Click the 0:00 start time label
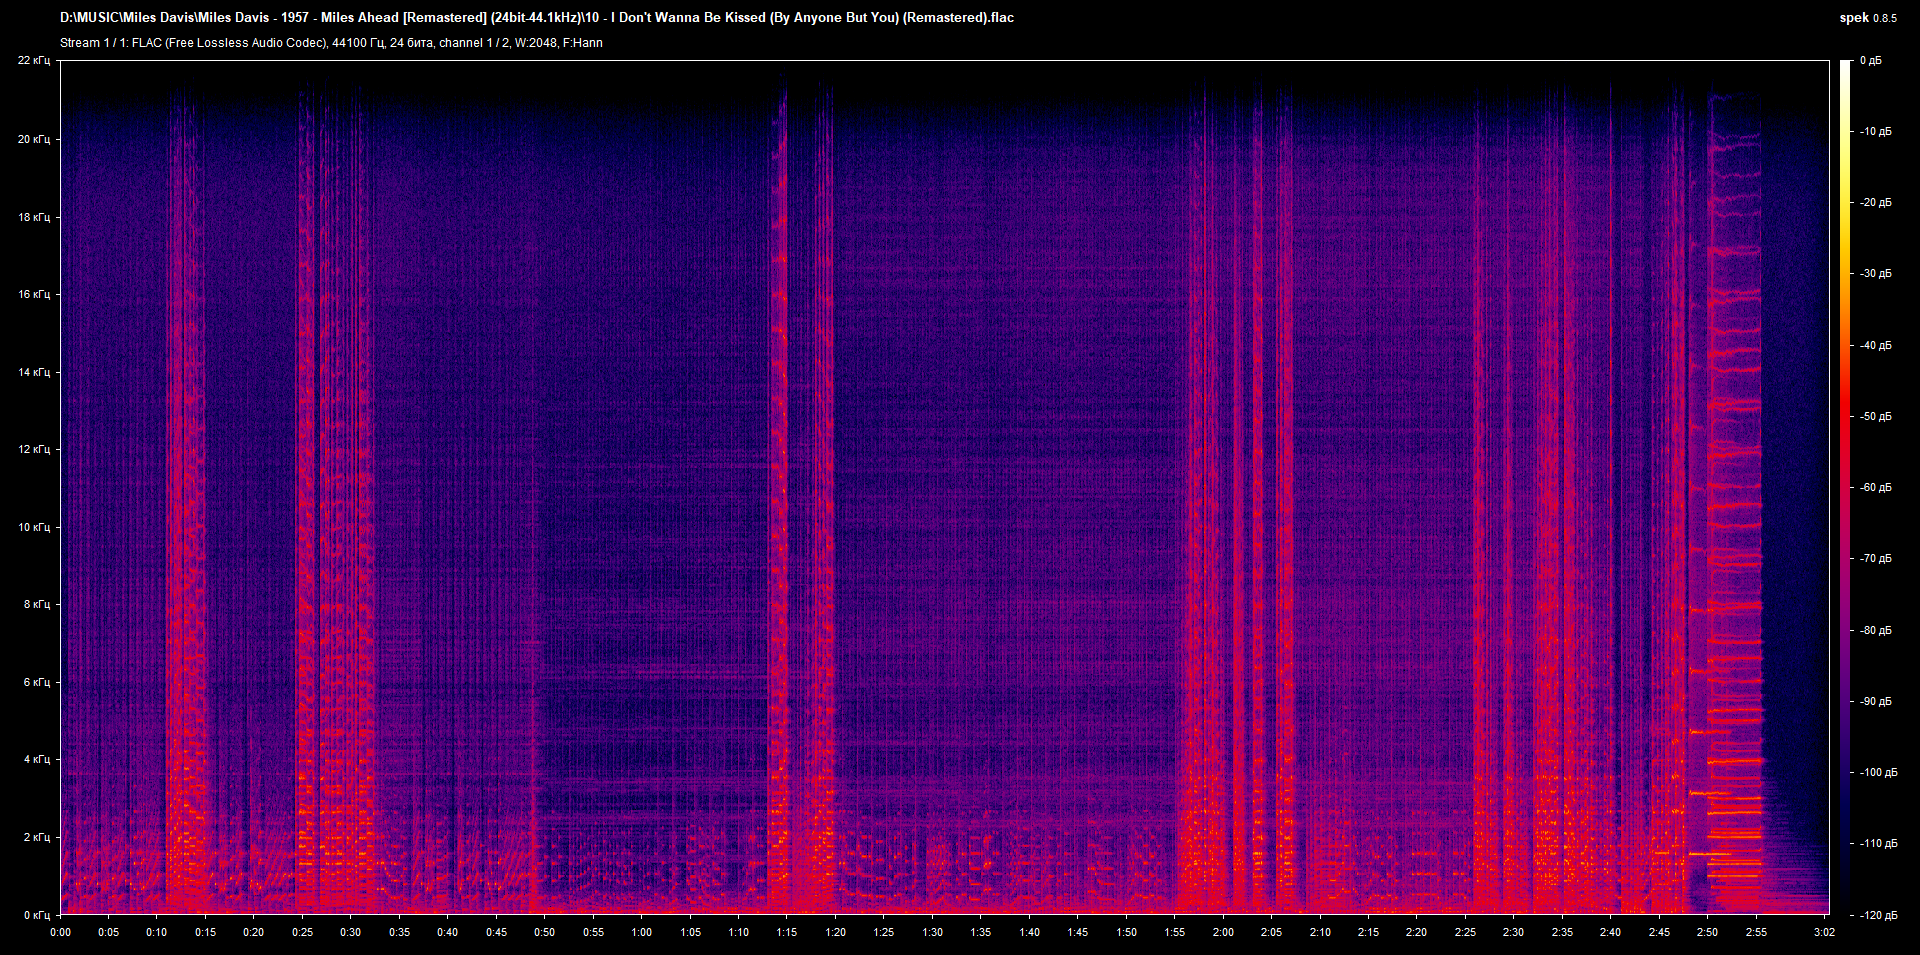This screenshot has width=1920, height=955. [60, 932]
